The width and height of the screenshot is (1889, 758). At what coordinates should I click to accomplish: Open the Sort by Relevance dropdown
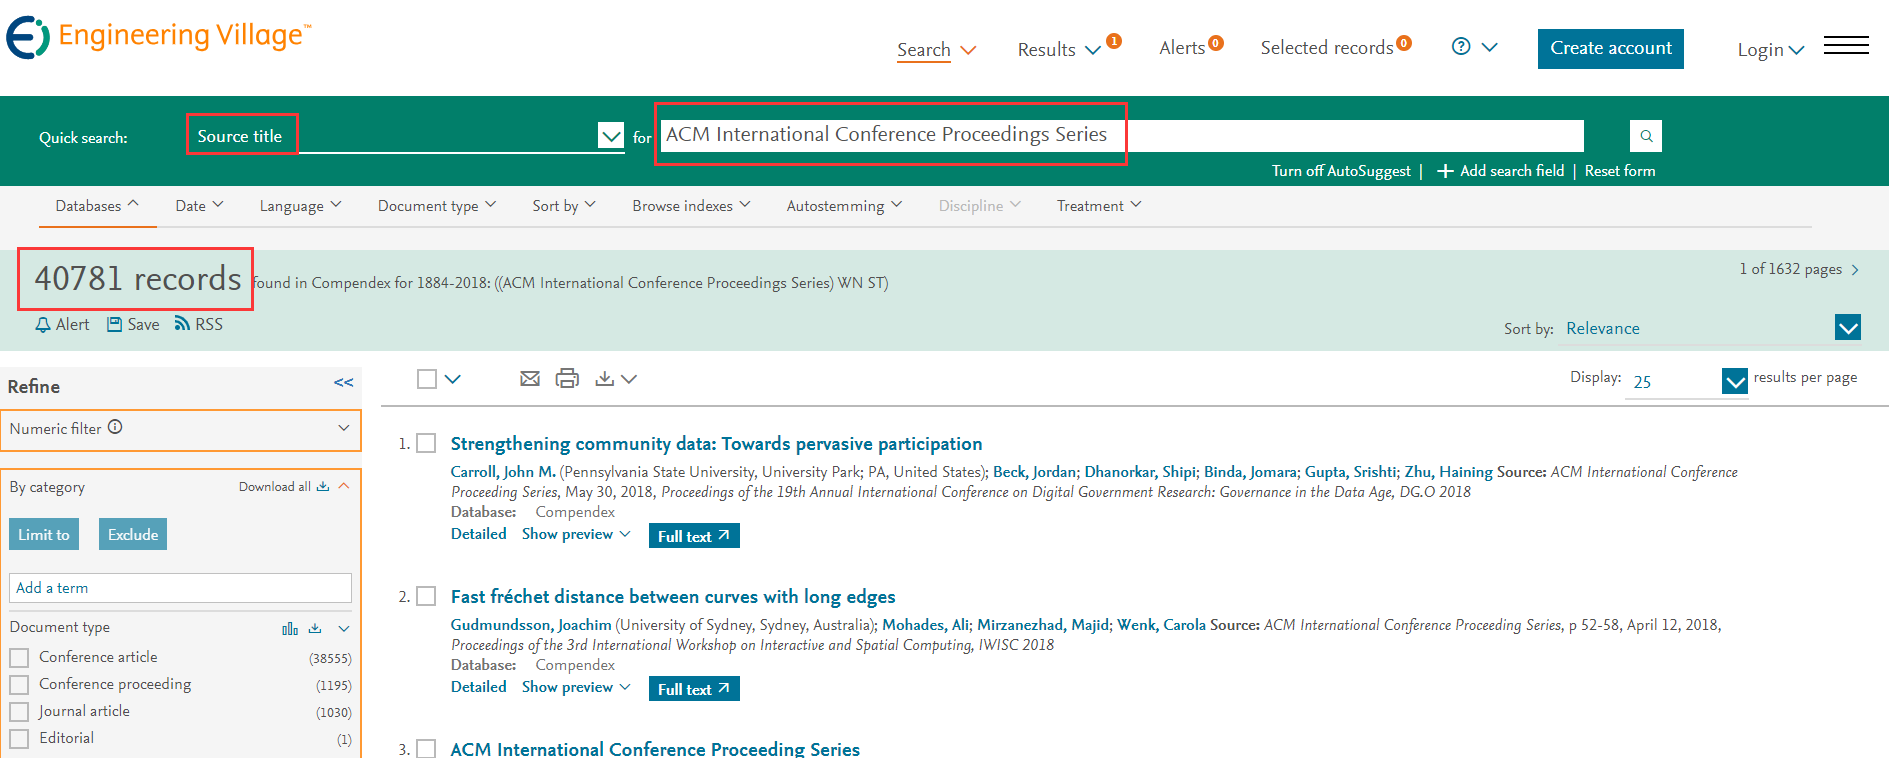tap(1847, 328)
